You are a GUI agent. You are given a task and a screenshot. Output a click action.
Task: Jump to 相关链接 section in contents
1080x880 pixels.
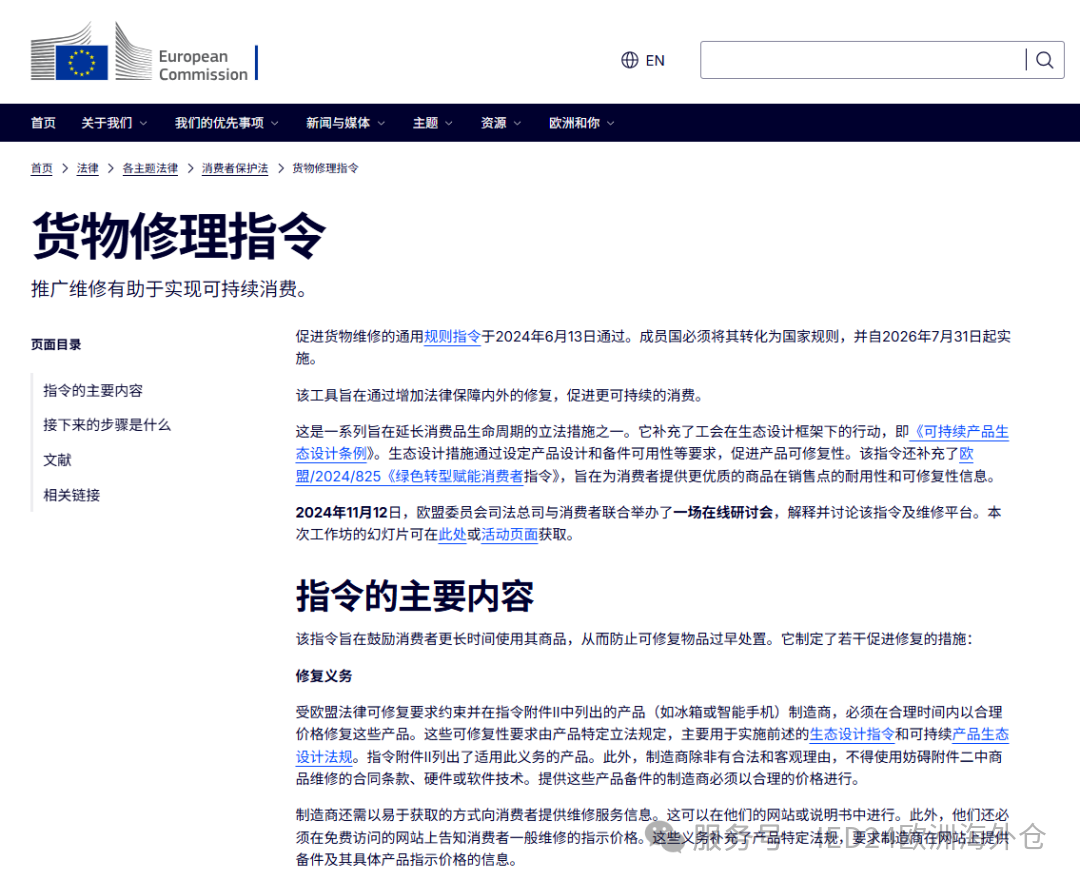(72, 495)
